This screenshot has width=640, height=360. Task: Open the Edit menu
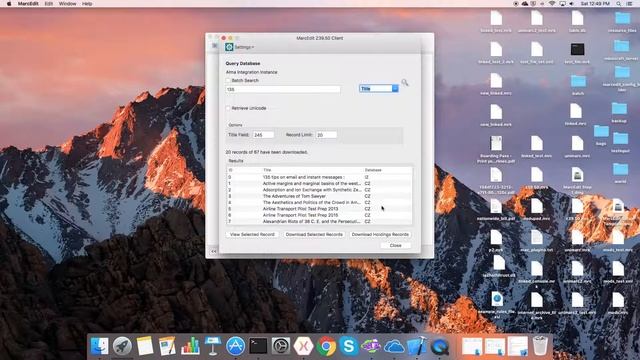[x=49, y=4]
